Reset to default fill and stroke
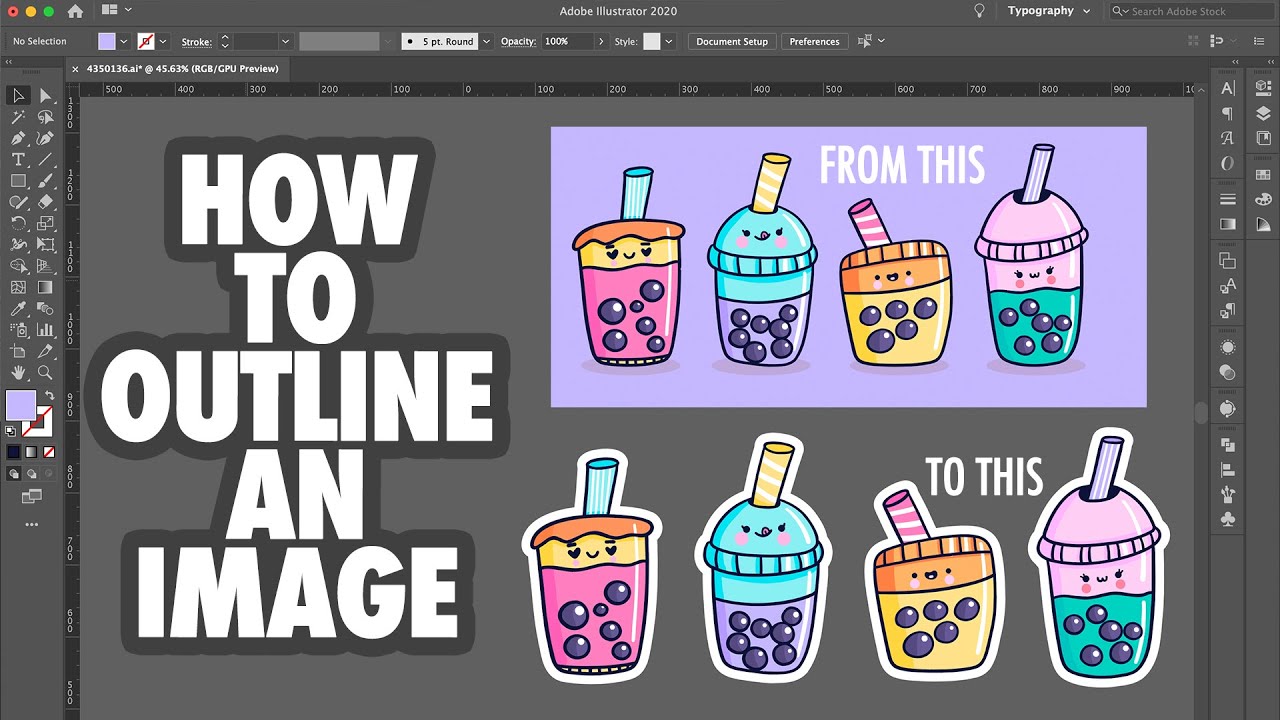 click(x=11, y=431)
